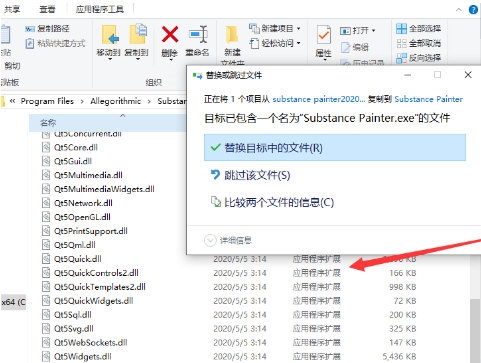Click the blue skip arrow icon
481x363 pixels.
click(216, 175)
